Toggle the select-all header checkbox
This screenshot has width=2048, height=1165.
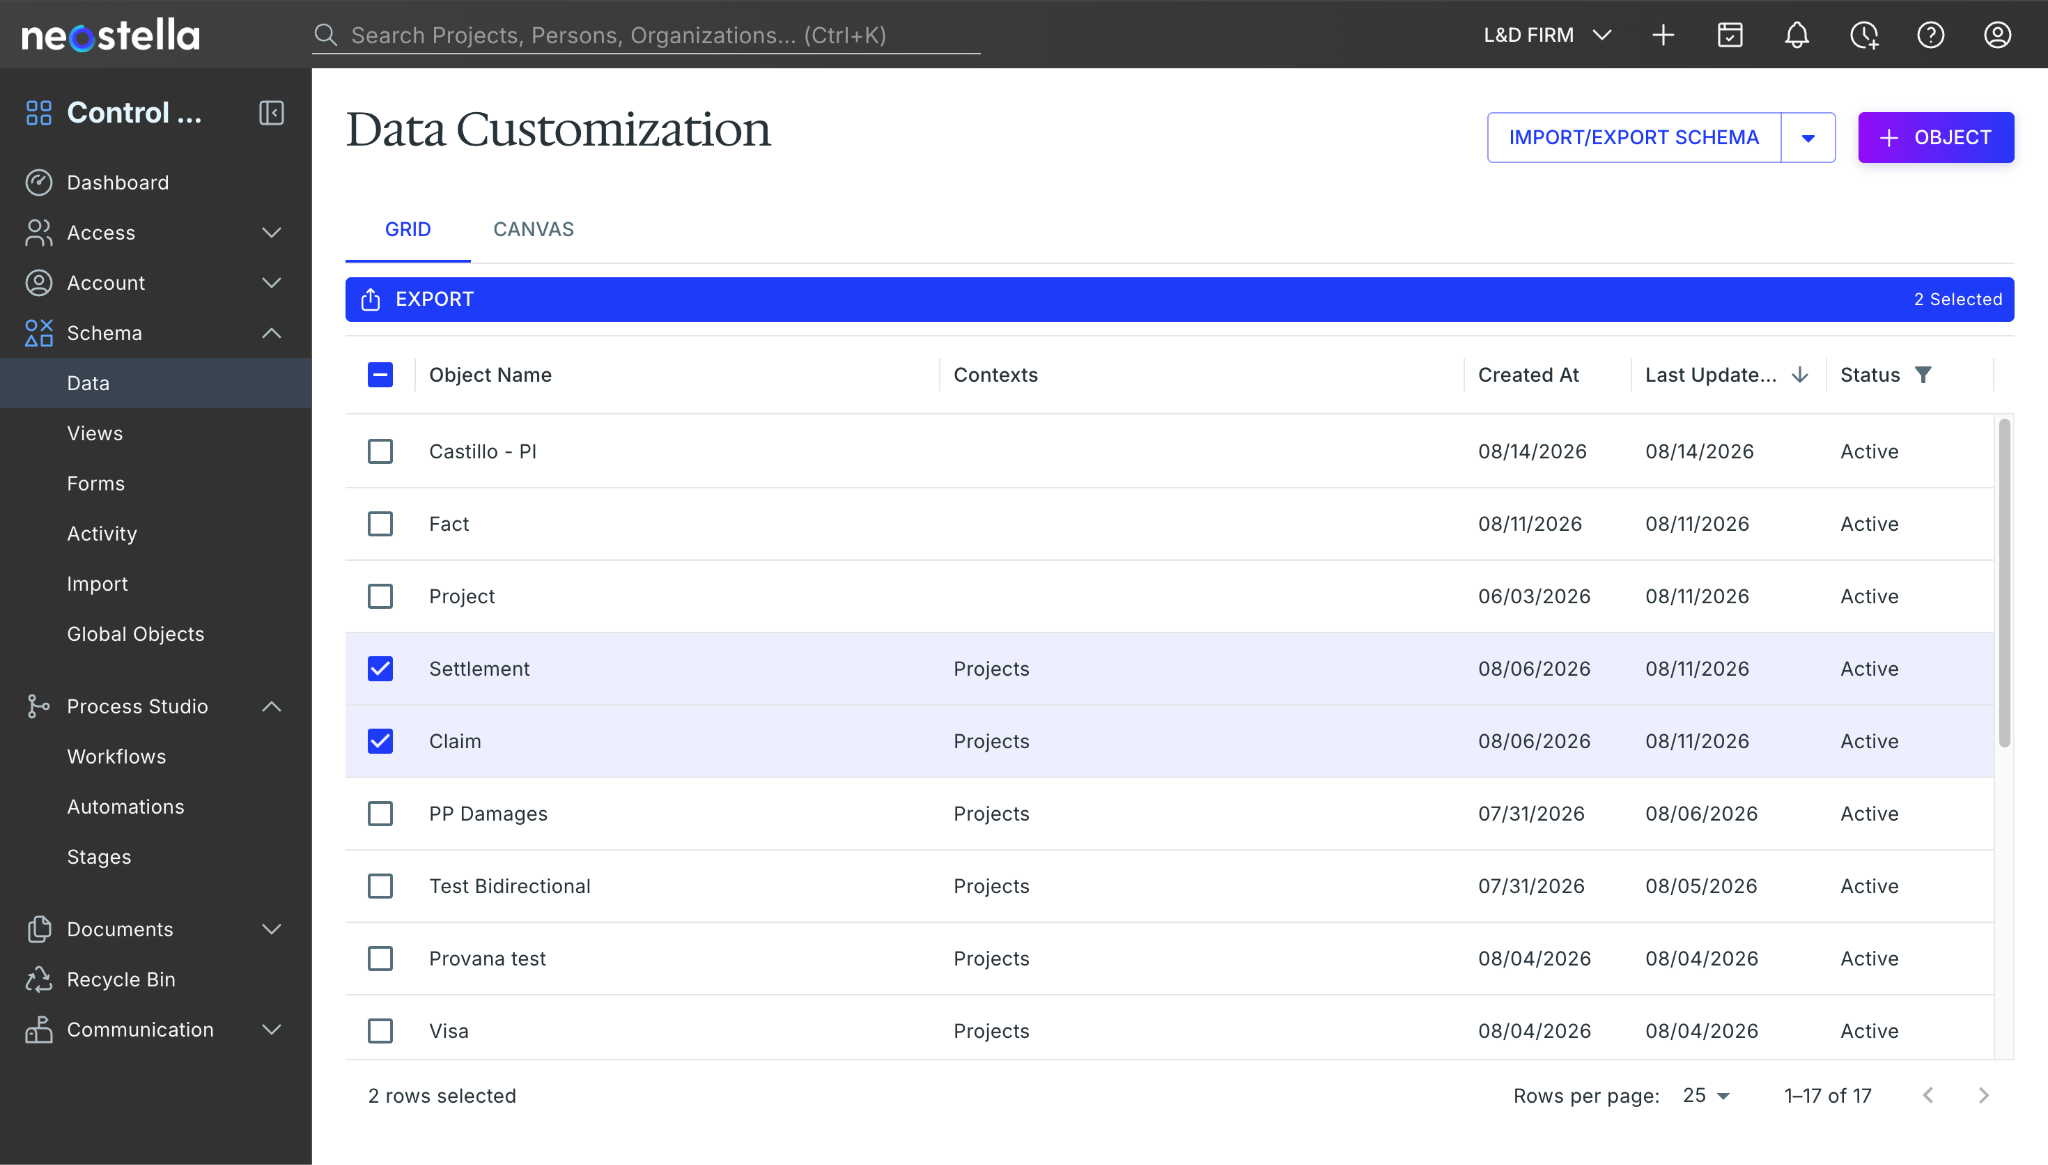point(380,375)
